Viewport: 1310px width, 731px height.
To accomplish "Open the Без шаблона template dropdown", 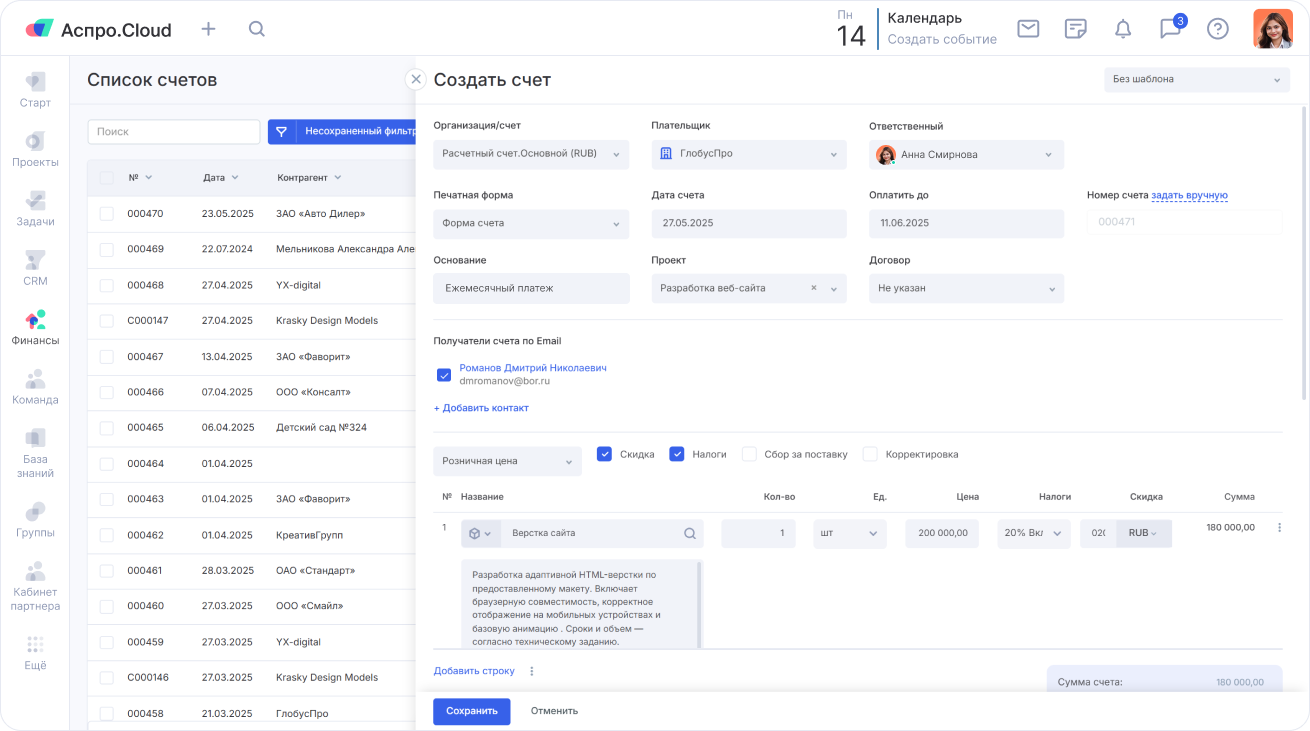I will [1196, 79].
